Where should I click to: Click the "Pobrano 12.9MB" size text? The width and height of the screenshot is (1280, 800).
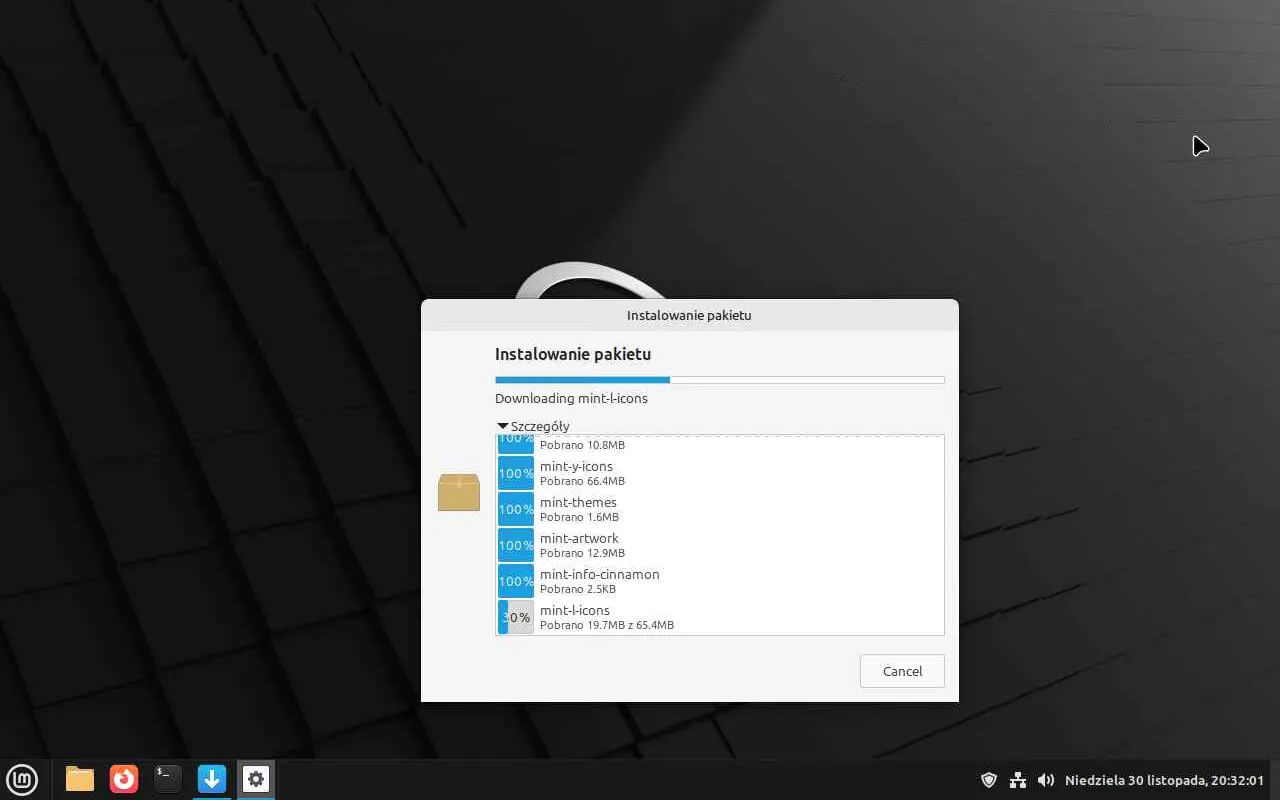582,553
